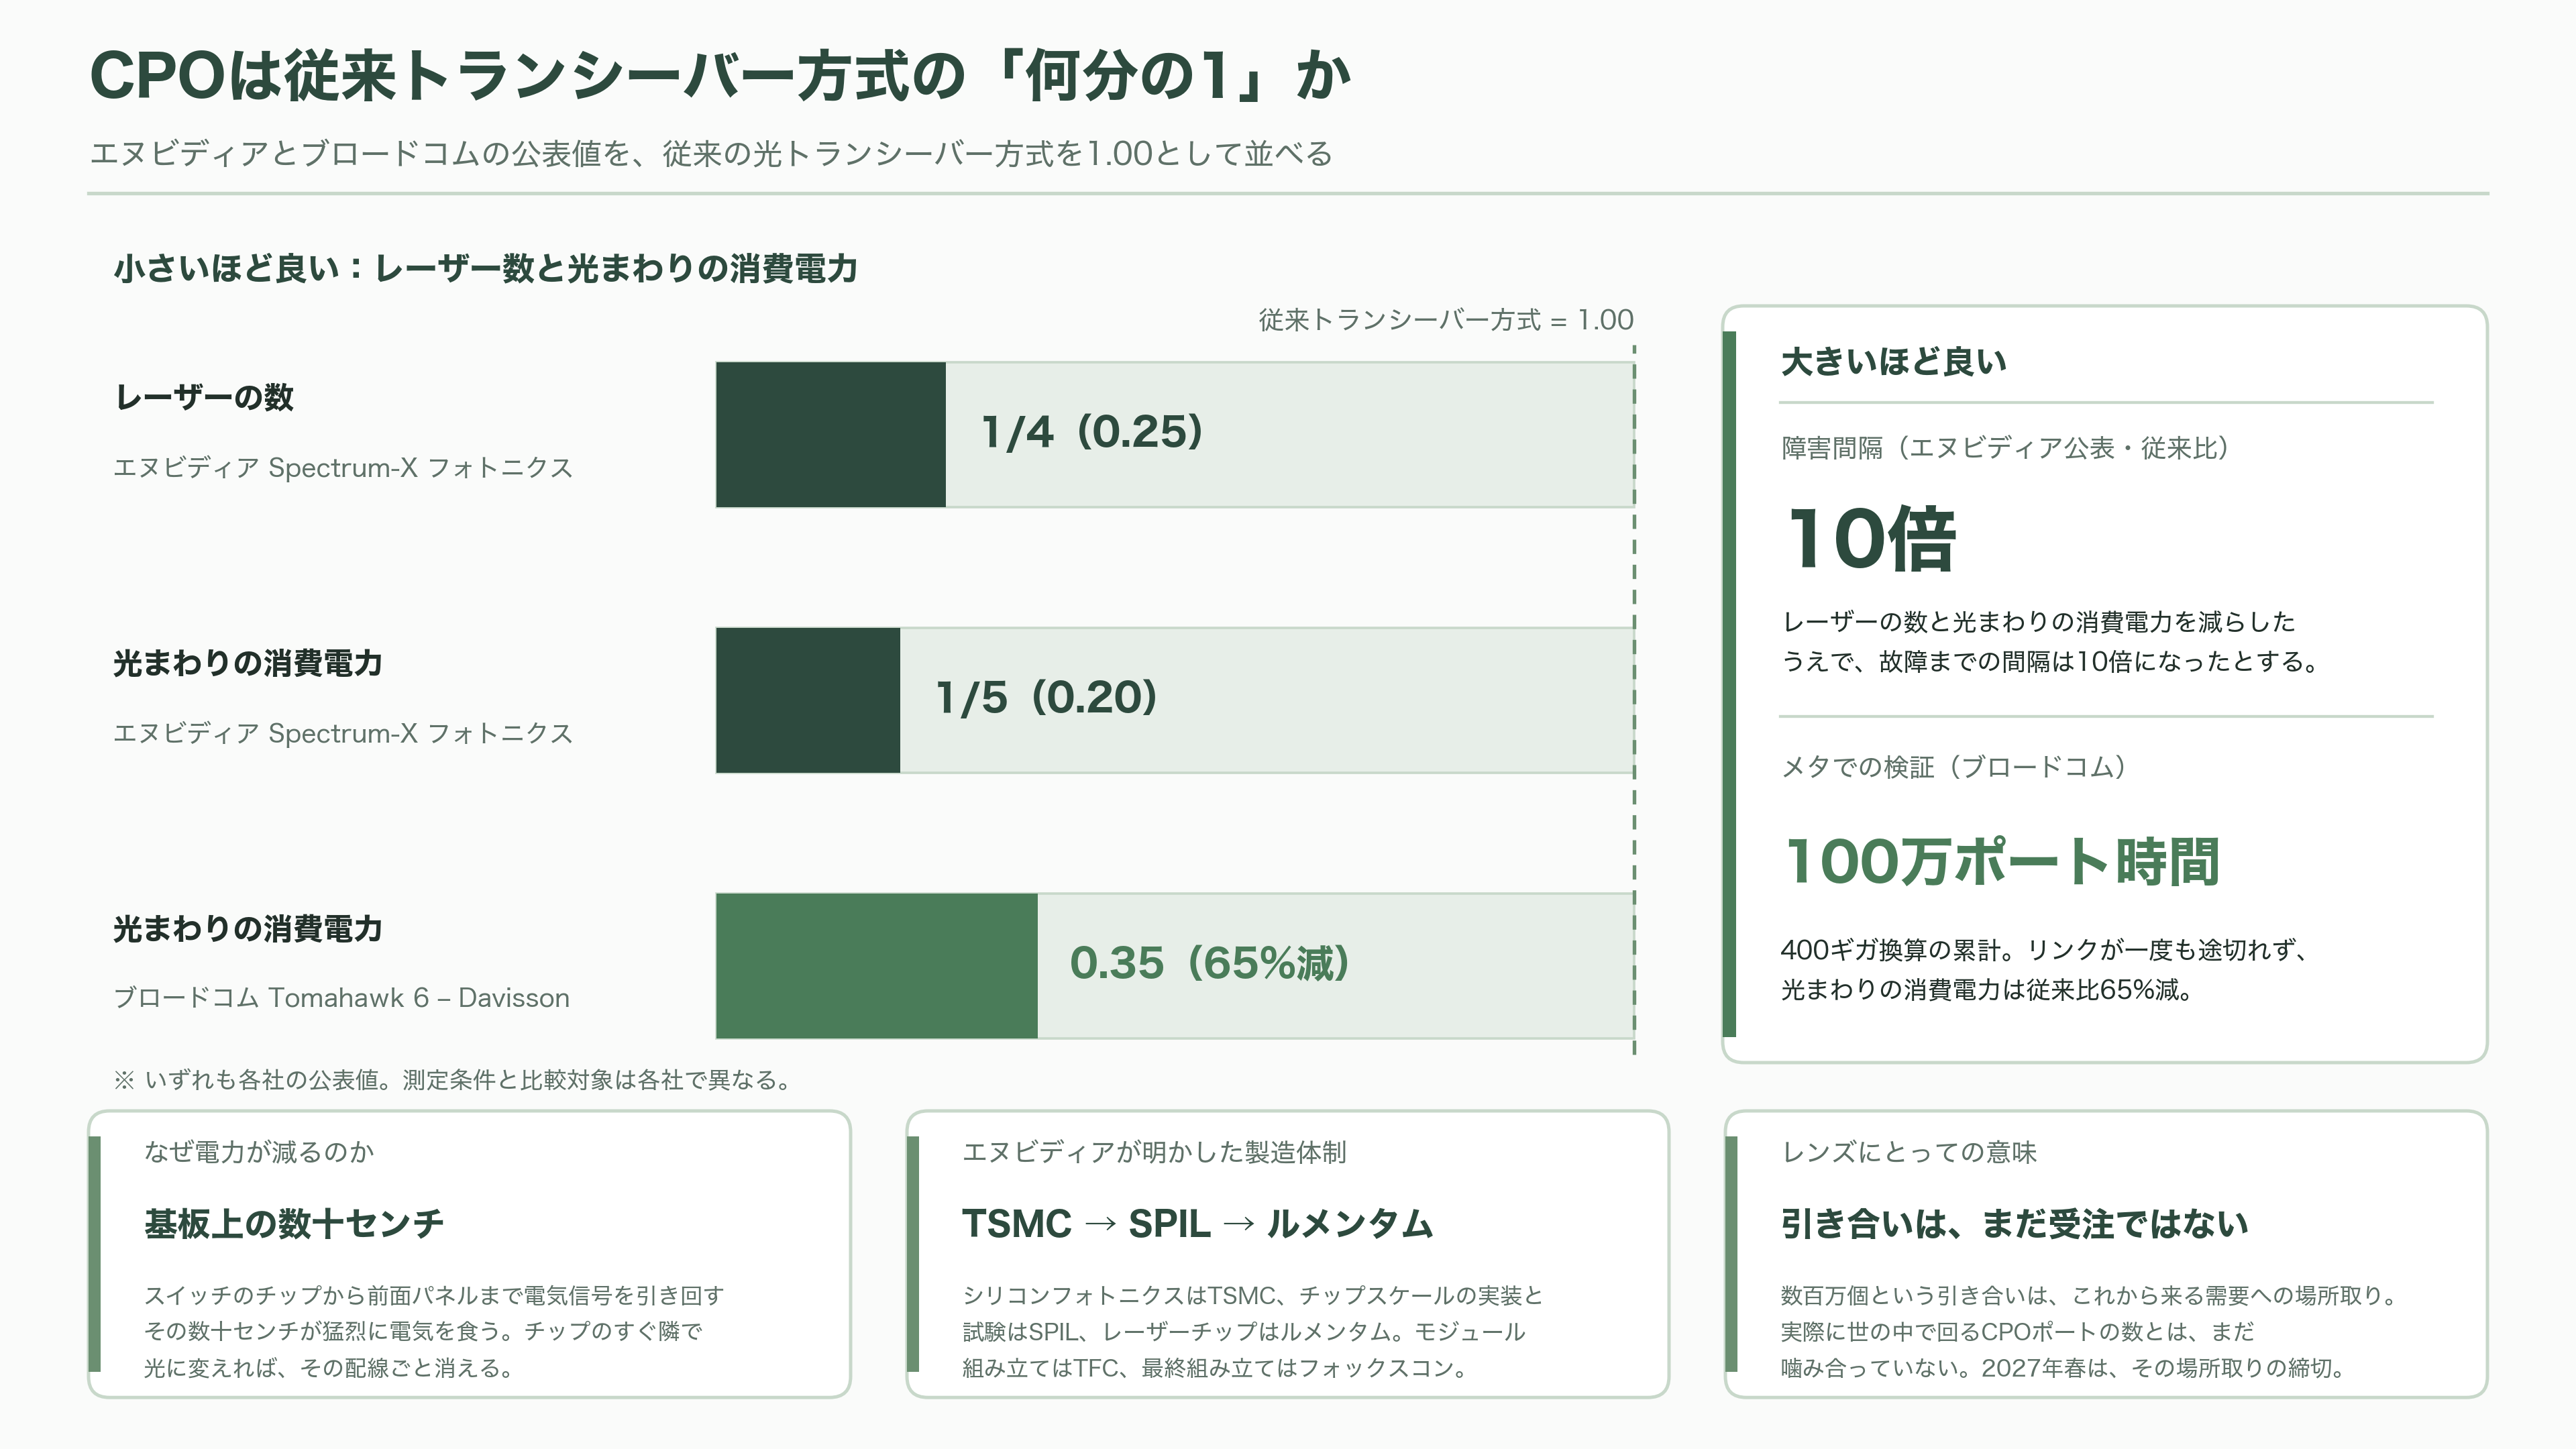Click the label 'メタでの検証（ブロードコム）'

(1954, 767)
